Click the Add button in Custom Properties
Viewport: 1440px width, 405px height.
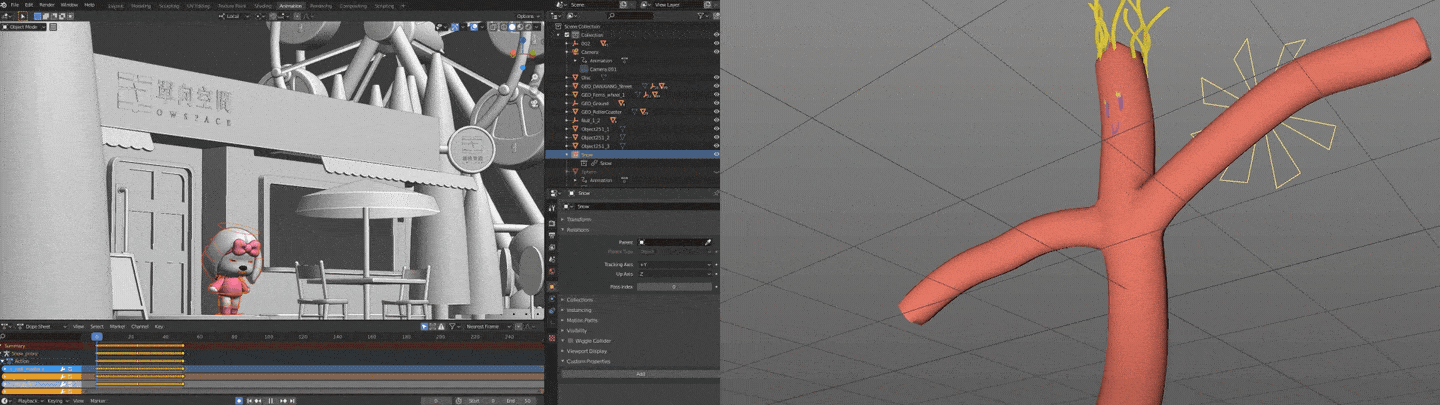[640, 374]
